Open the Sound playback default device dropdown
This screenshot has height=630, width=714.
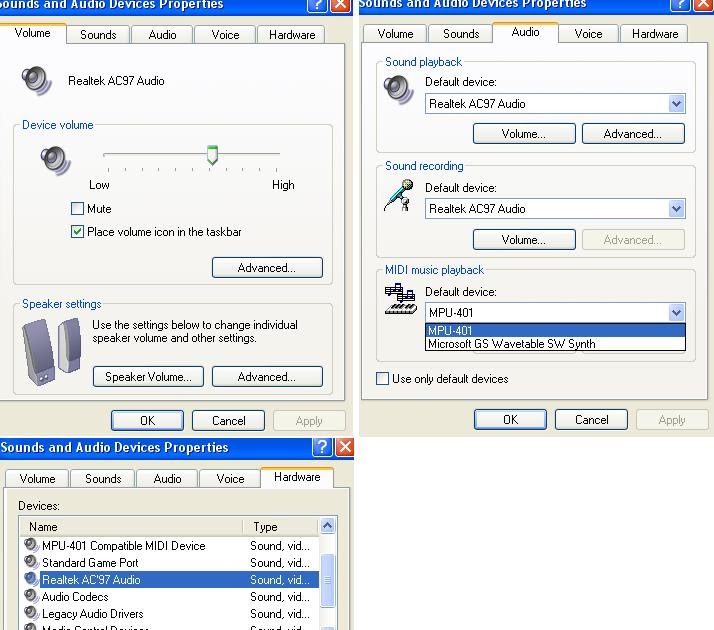click(x=677, y=104)
